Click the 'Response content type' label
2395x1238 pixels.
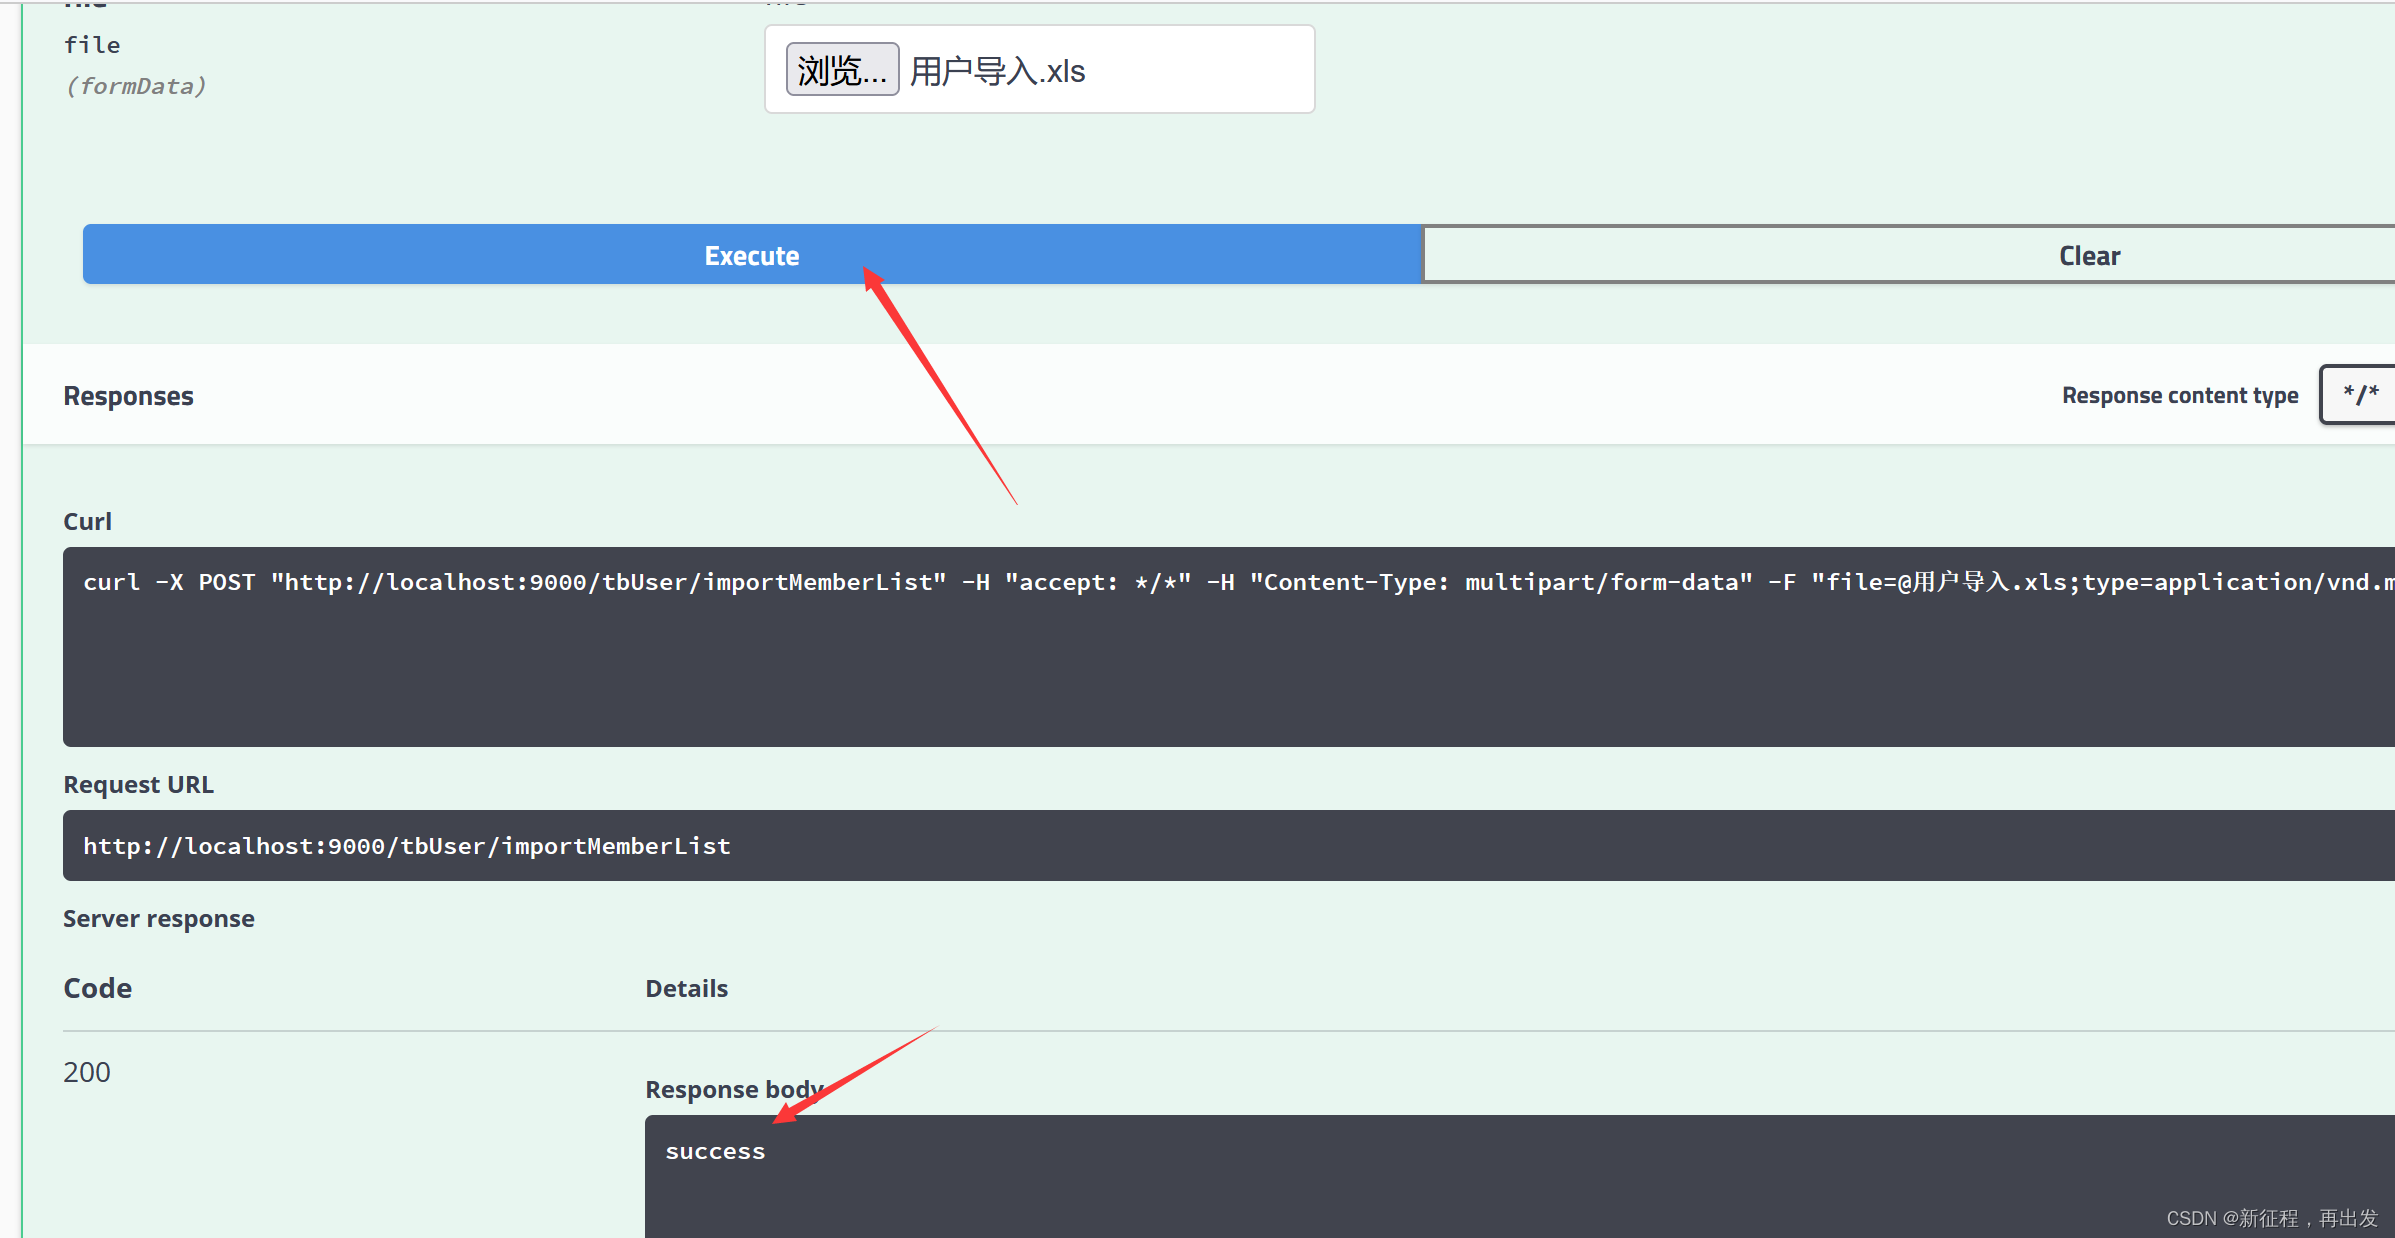pyautogui.click(x=2180, y=395)
